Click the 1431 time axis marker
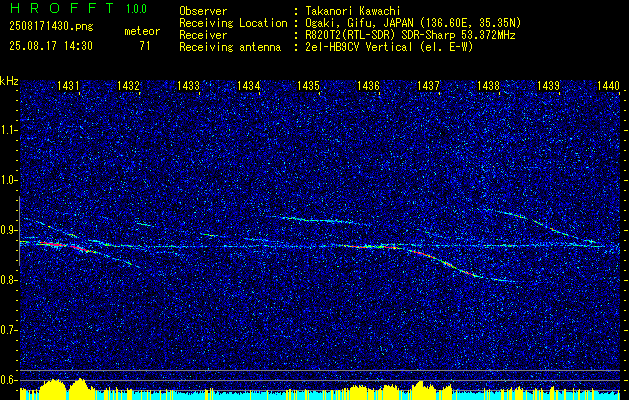This screenshot has height=400, width=629. coord(68,85)
